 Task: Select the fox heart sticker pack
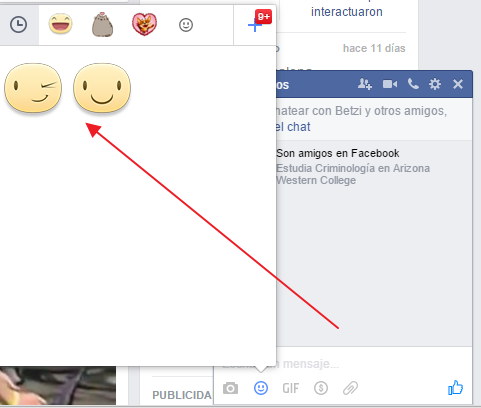coord(144,24)
